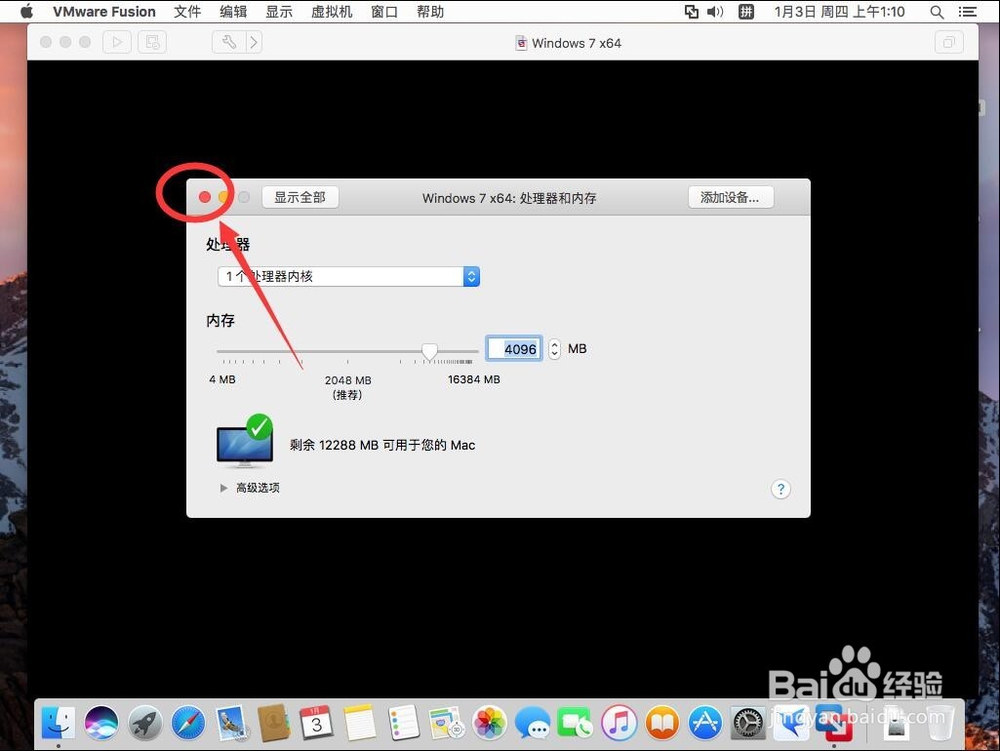Open the 编辑 menu
Screen dimensions: 1000x751
233,11
